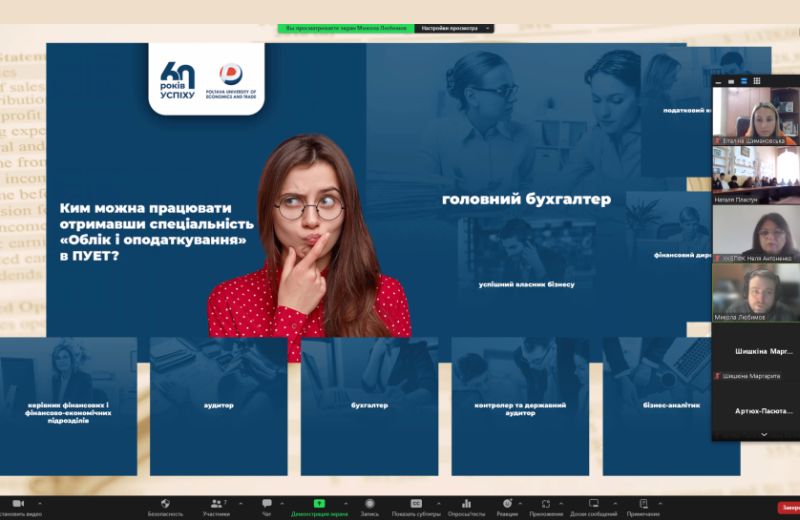Open the Реакции reactions icon

(x=507, y=503)
